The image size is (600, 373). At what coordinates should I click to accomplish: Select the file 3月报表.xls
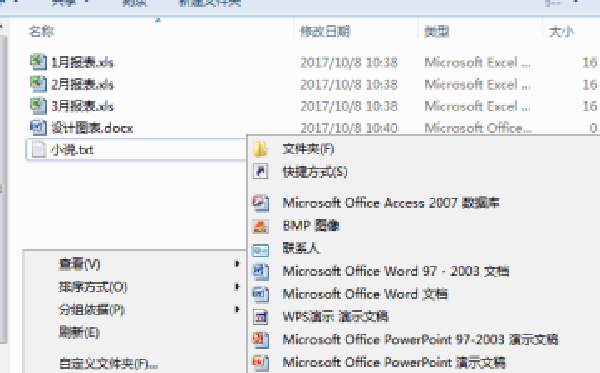[83, 106]
